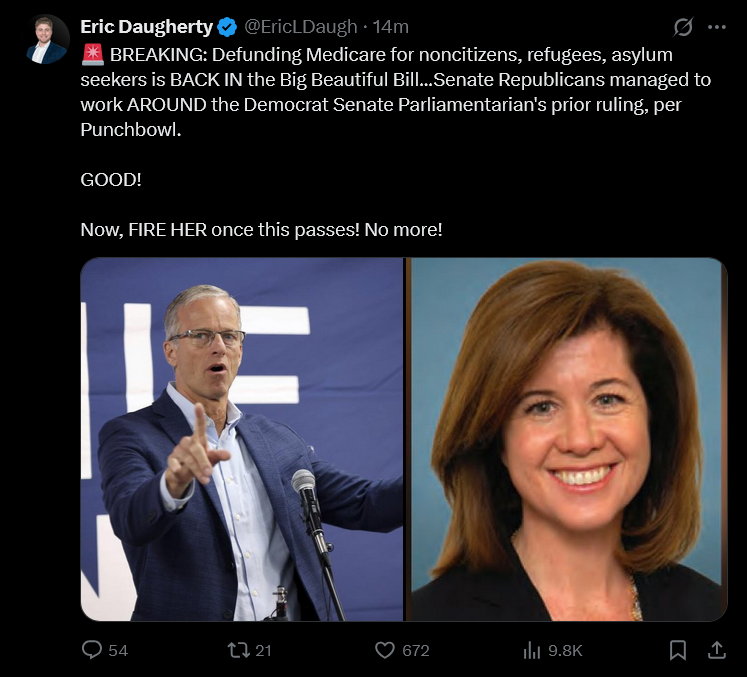Click the like count 672
This screenshot has width=747, height=677.
point(416,650)
